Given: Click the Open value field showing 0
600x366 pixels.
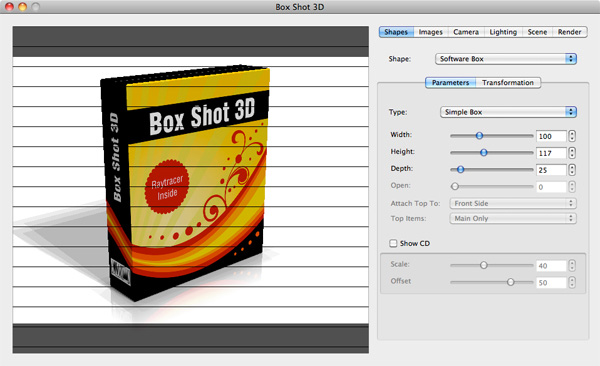Looking at the screenshot, I should click(x=551, y=187).
